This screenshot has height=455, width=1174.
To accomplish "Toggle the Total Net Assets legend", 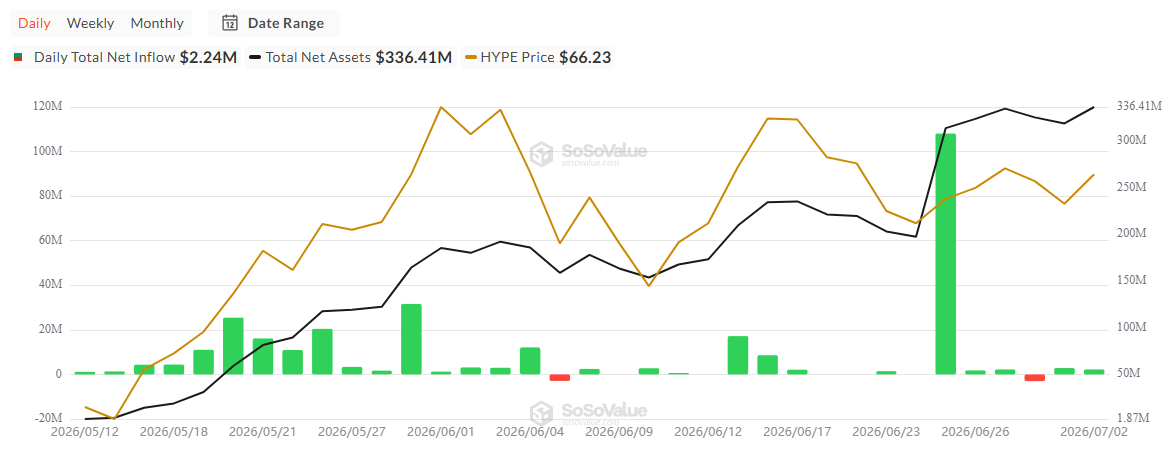I will coord(350,58).
